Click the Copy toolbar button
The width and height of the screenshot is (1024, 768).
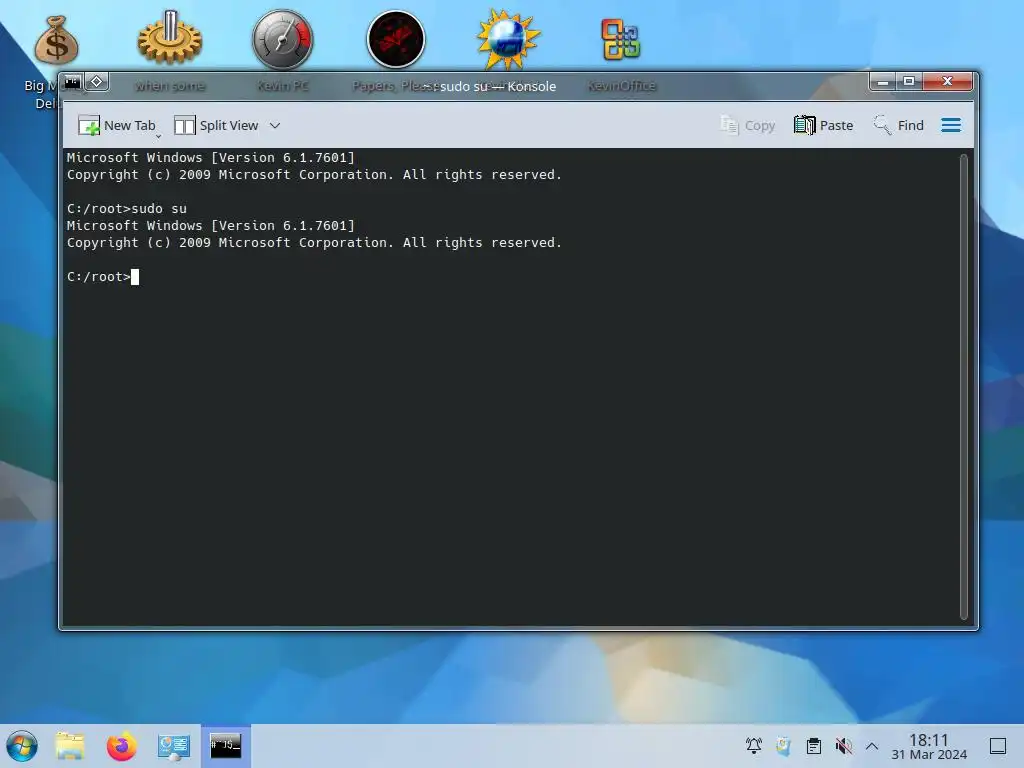[747, 125]
